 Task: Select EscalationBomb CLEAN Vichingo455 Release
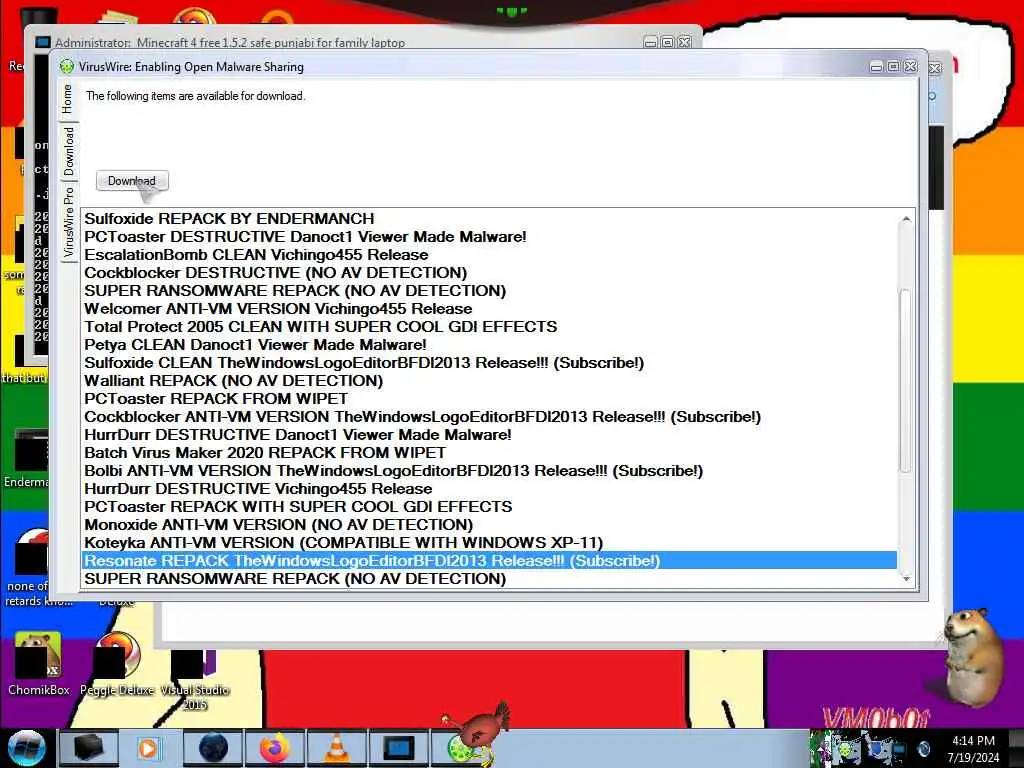(490, 255)
